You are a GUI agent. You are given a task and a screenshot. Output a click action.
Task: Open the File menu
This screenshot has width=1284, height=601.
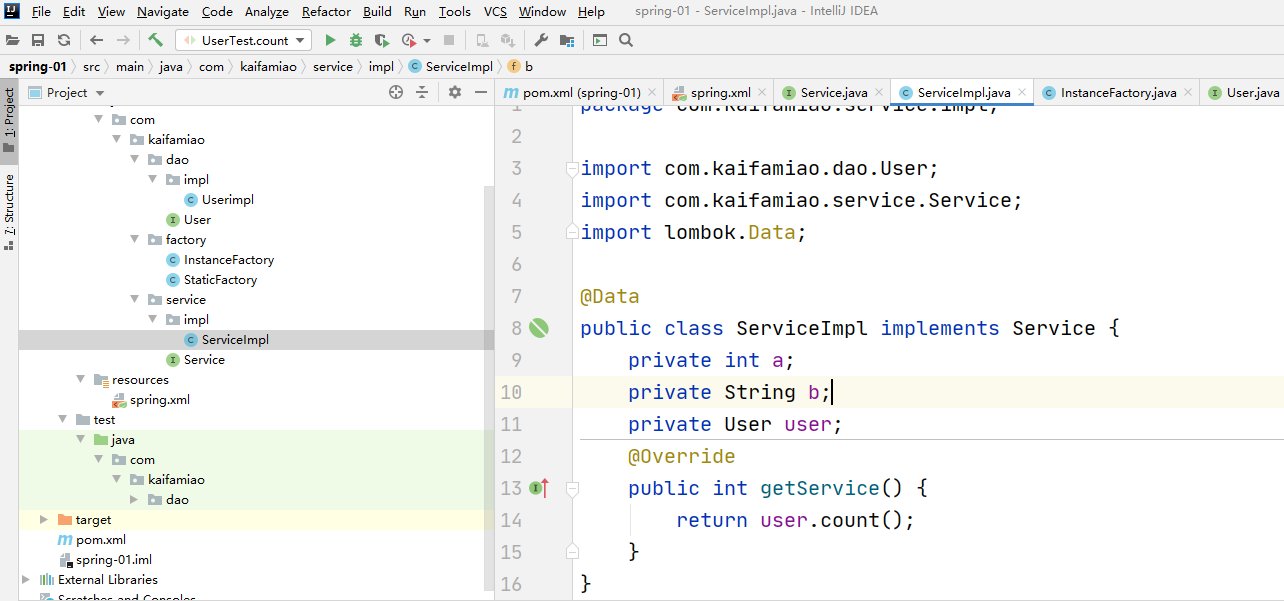(x=41, y=12)
